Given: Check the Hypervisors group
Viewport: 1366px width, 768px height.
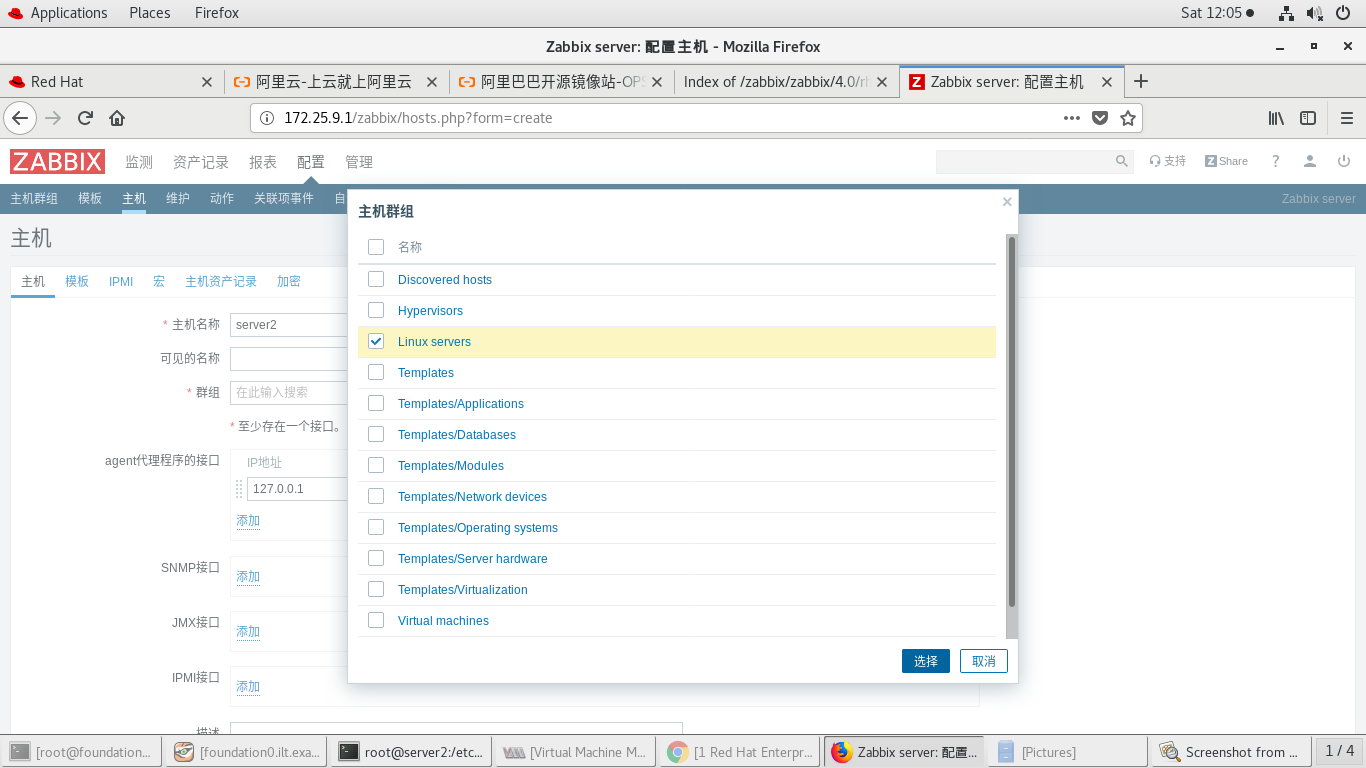Looking at the screenshot, I should pos(375,310).
